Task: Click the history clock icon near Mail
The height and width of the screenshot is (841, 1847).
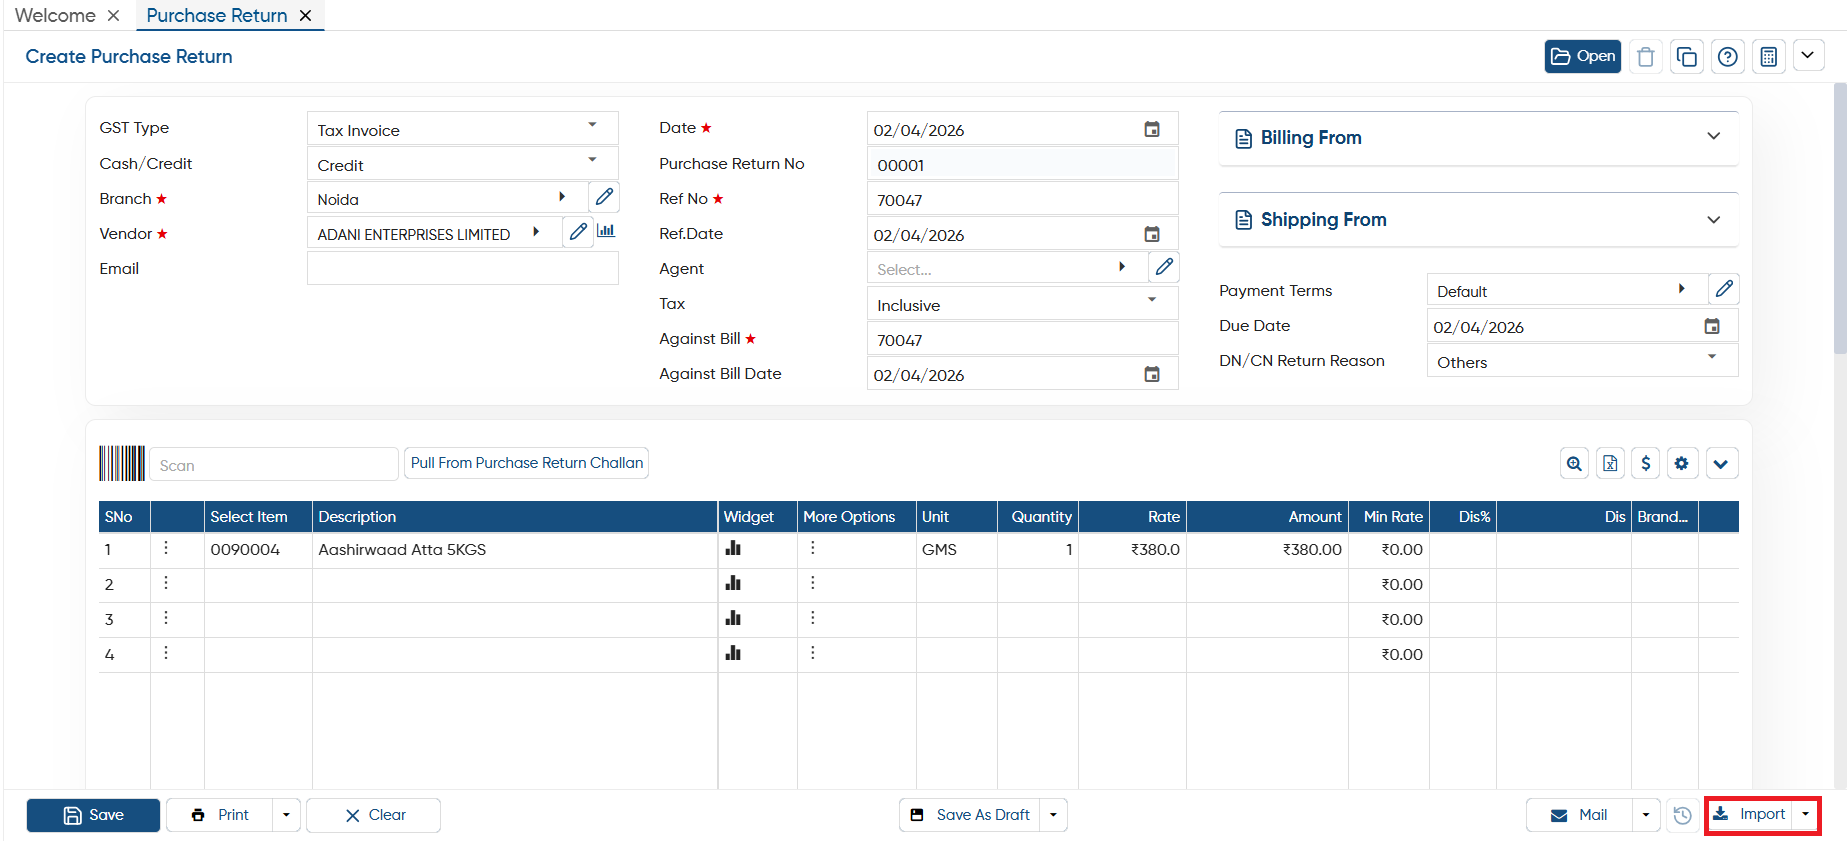Action: pos(1683,815)
